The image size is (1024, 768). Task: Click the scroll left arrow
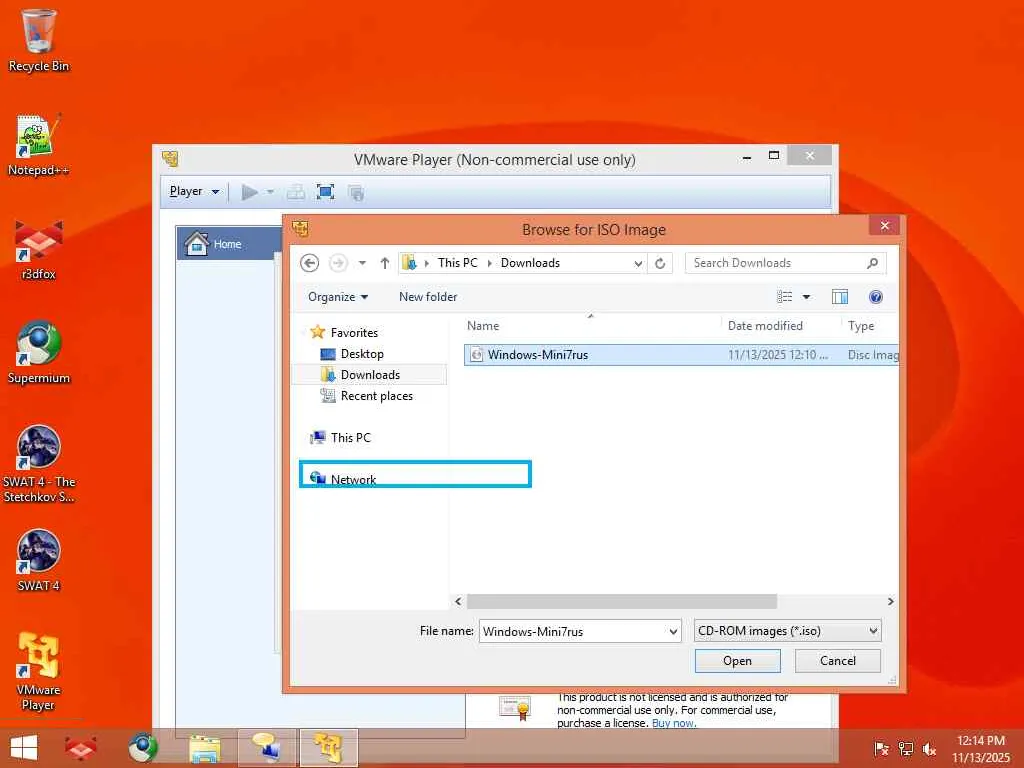click(x=458, y=601)
